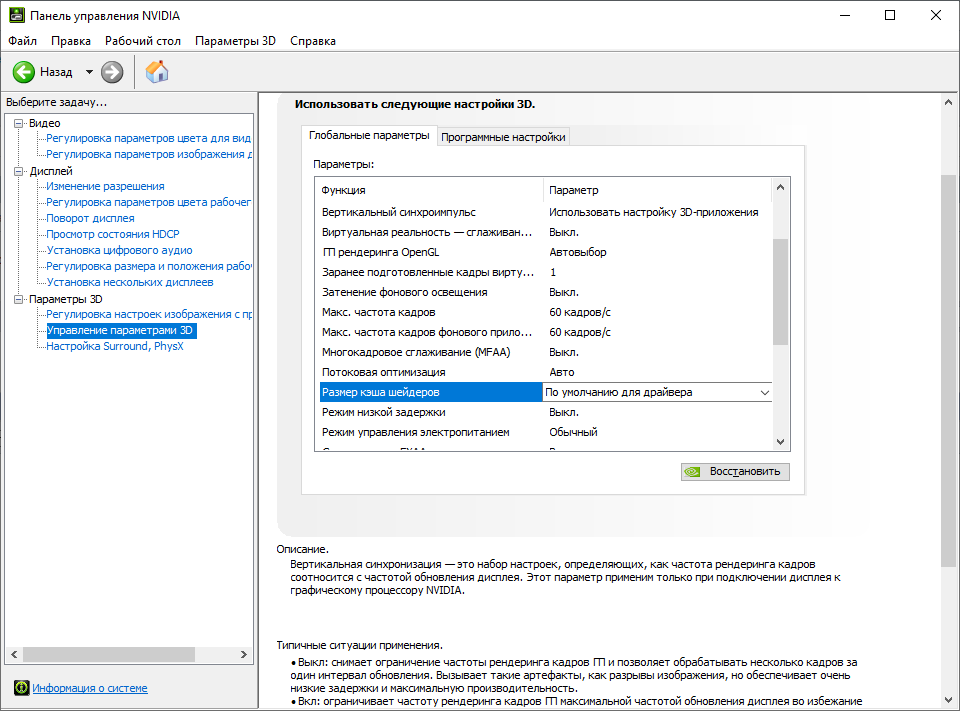Click the Восстановить button
The width and height of the screenshot is (960, 711).
pyautogui.click(x=735, y=472)
